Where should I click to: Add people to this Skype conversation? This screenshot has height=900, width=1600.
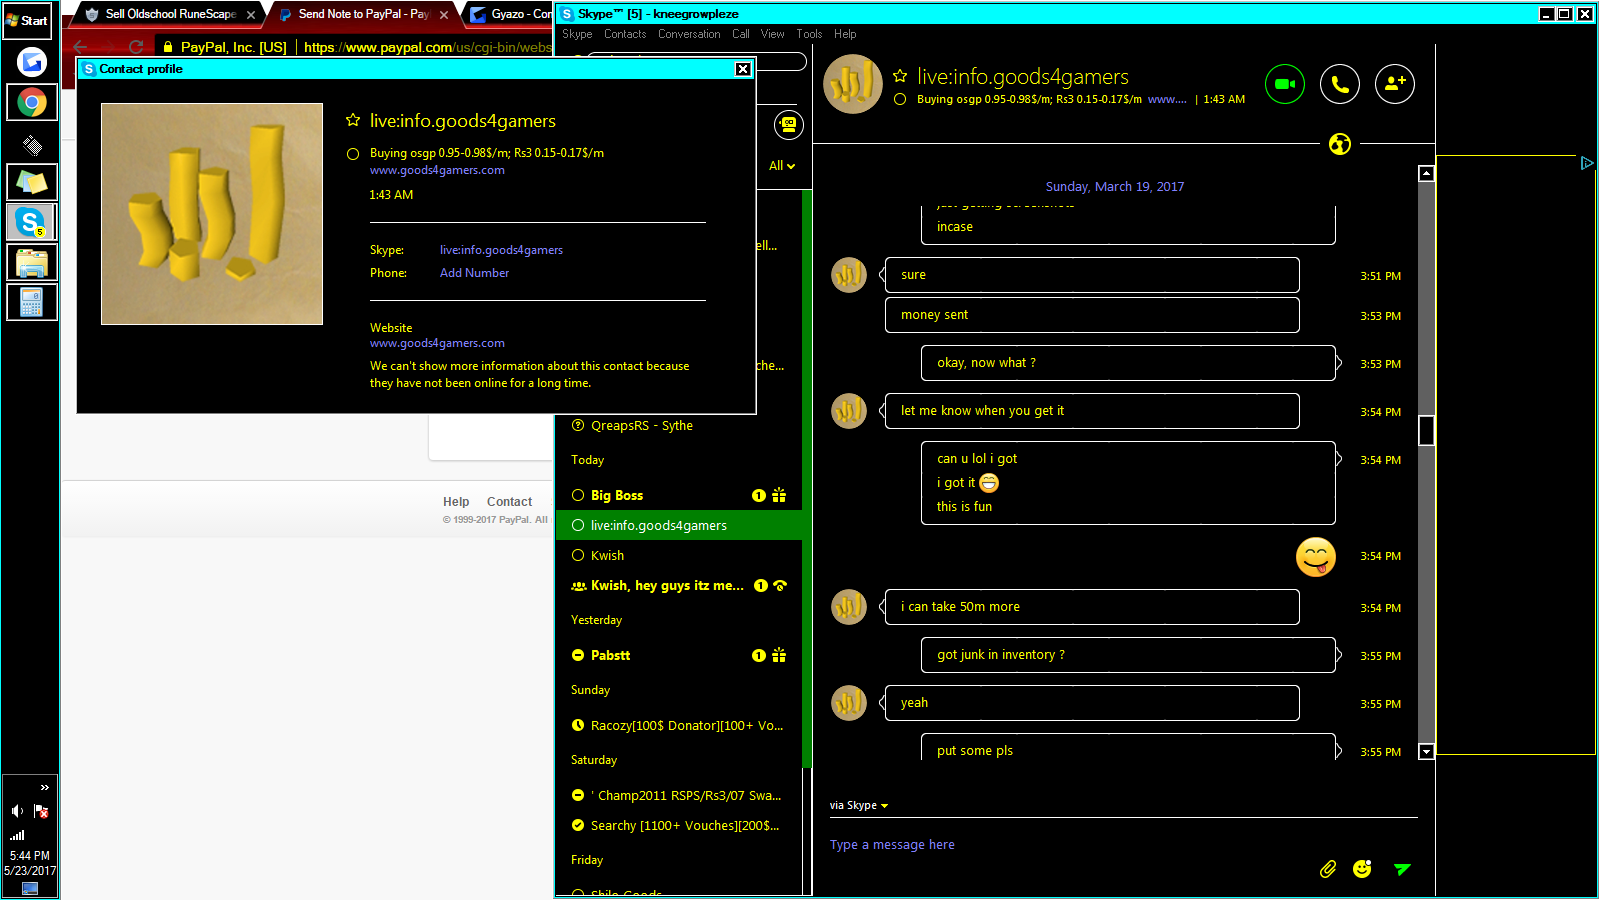[1395, 84]
